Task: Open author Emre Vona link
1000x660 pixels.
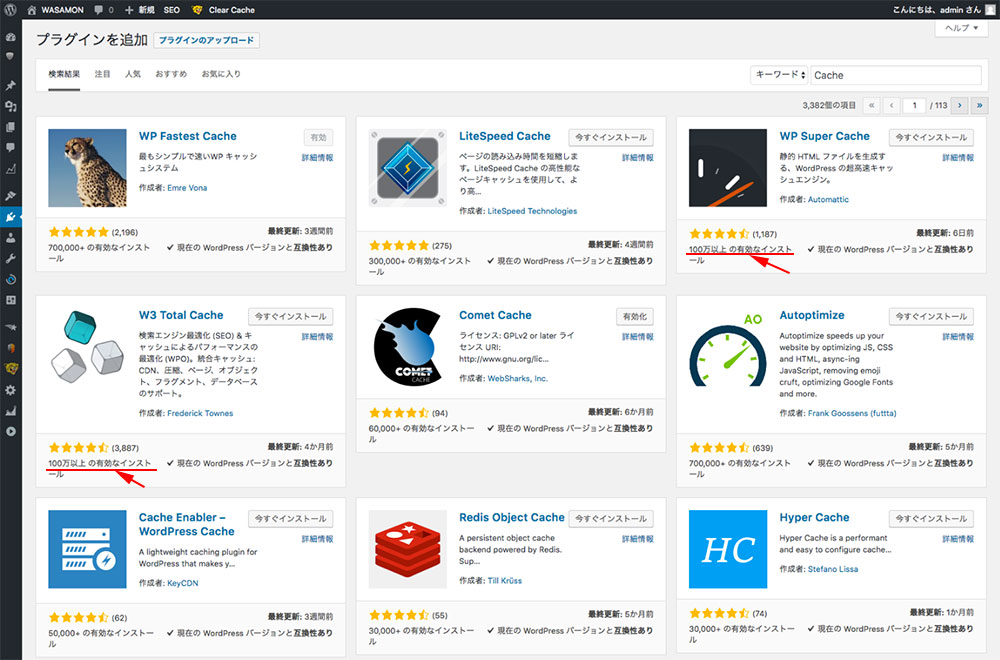Action: tap(187, 187)
